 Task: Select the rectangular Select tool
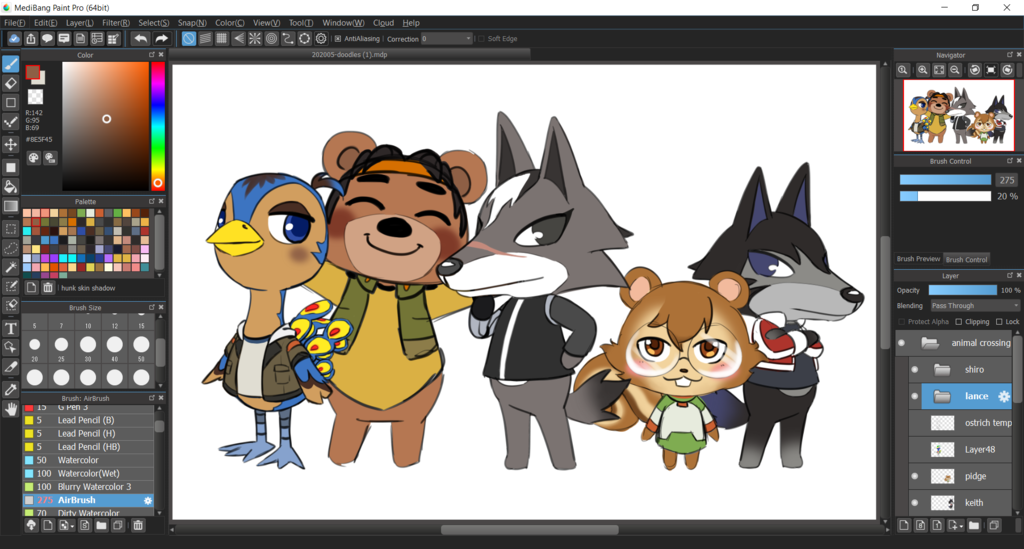click(x=10, y=228)
